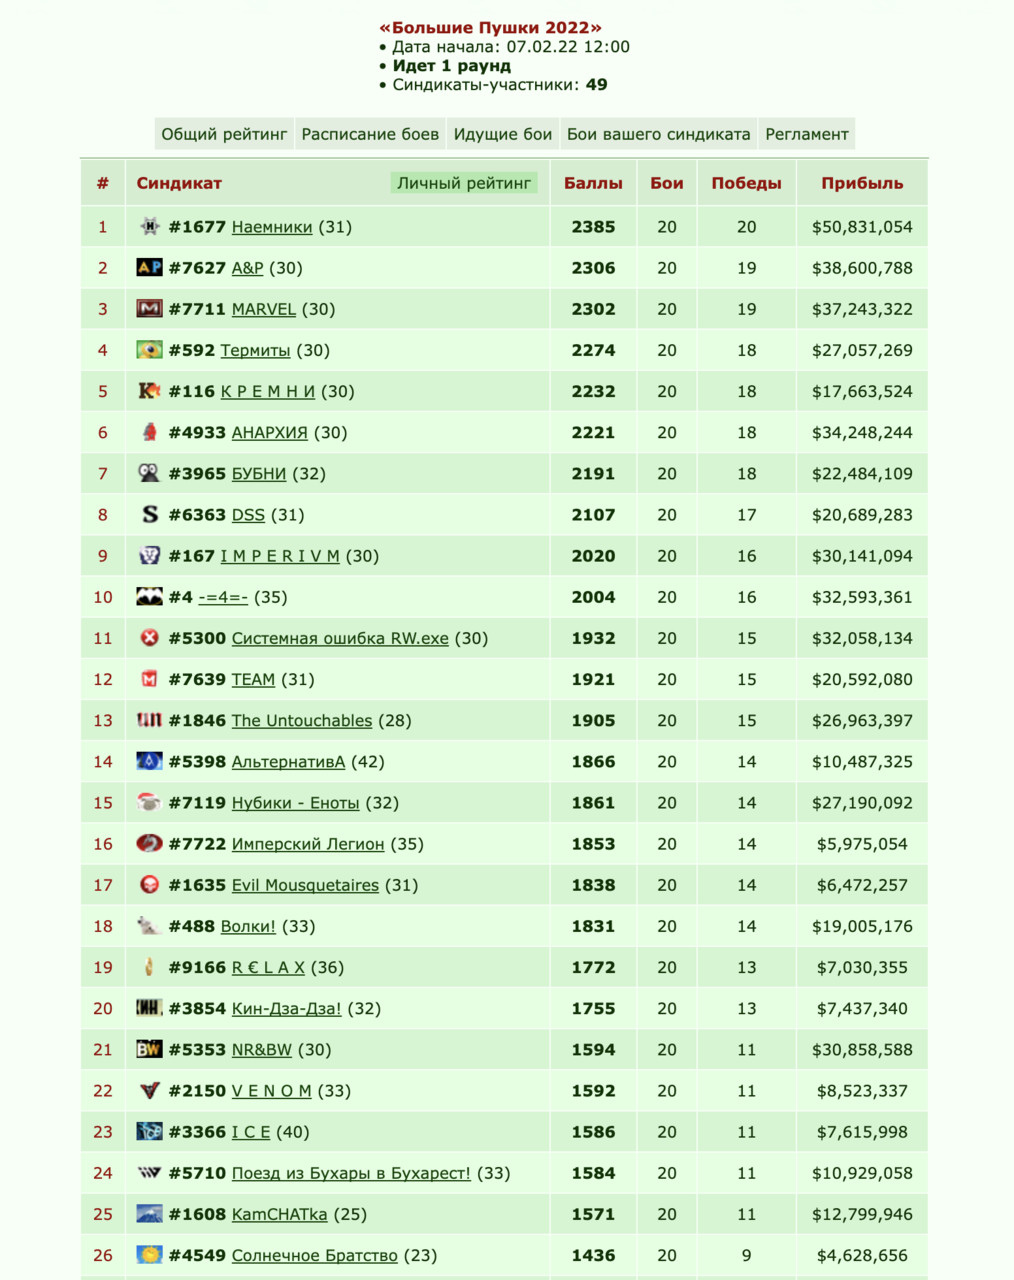This screenshot has width=1014, height=1280.
Task: Click the Наемники syndicate icon
Action: (x=149, y=227)
